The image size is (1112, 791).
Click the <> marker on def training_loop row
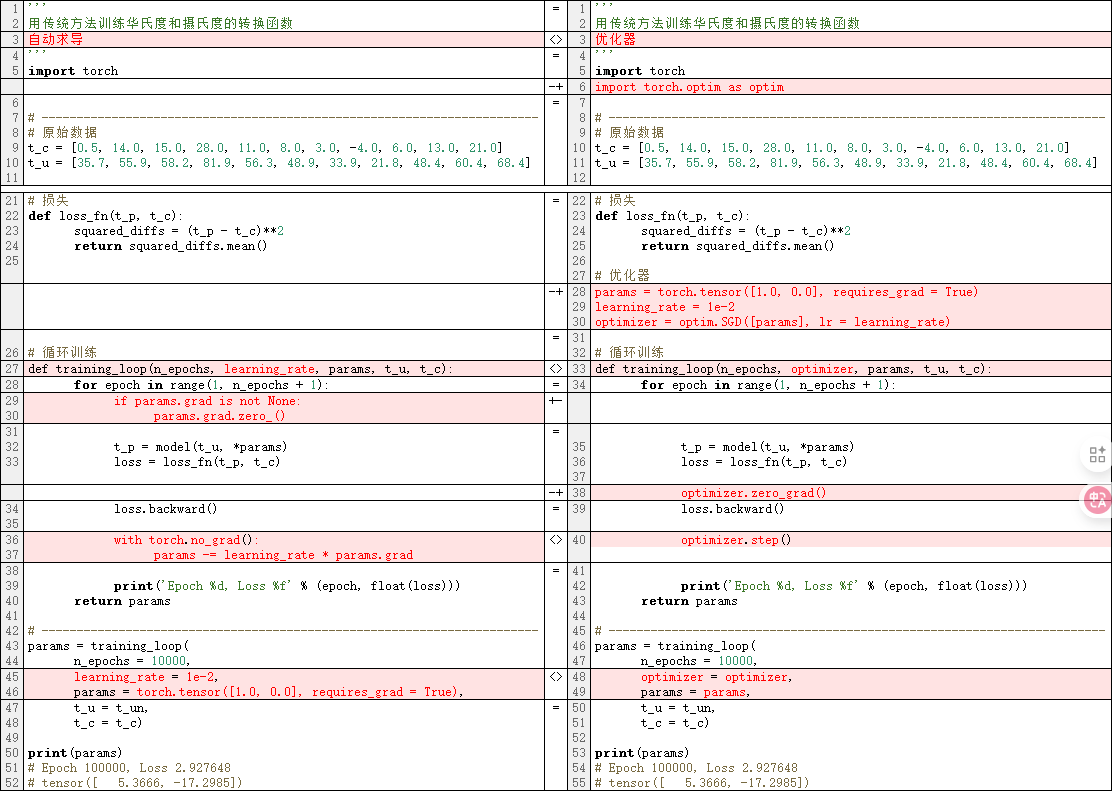(556, 368)
